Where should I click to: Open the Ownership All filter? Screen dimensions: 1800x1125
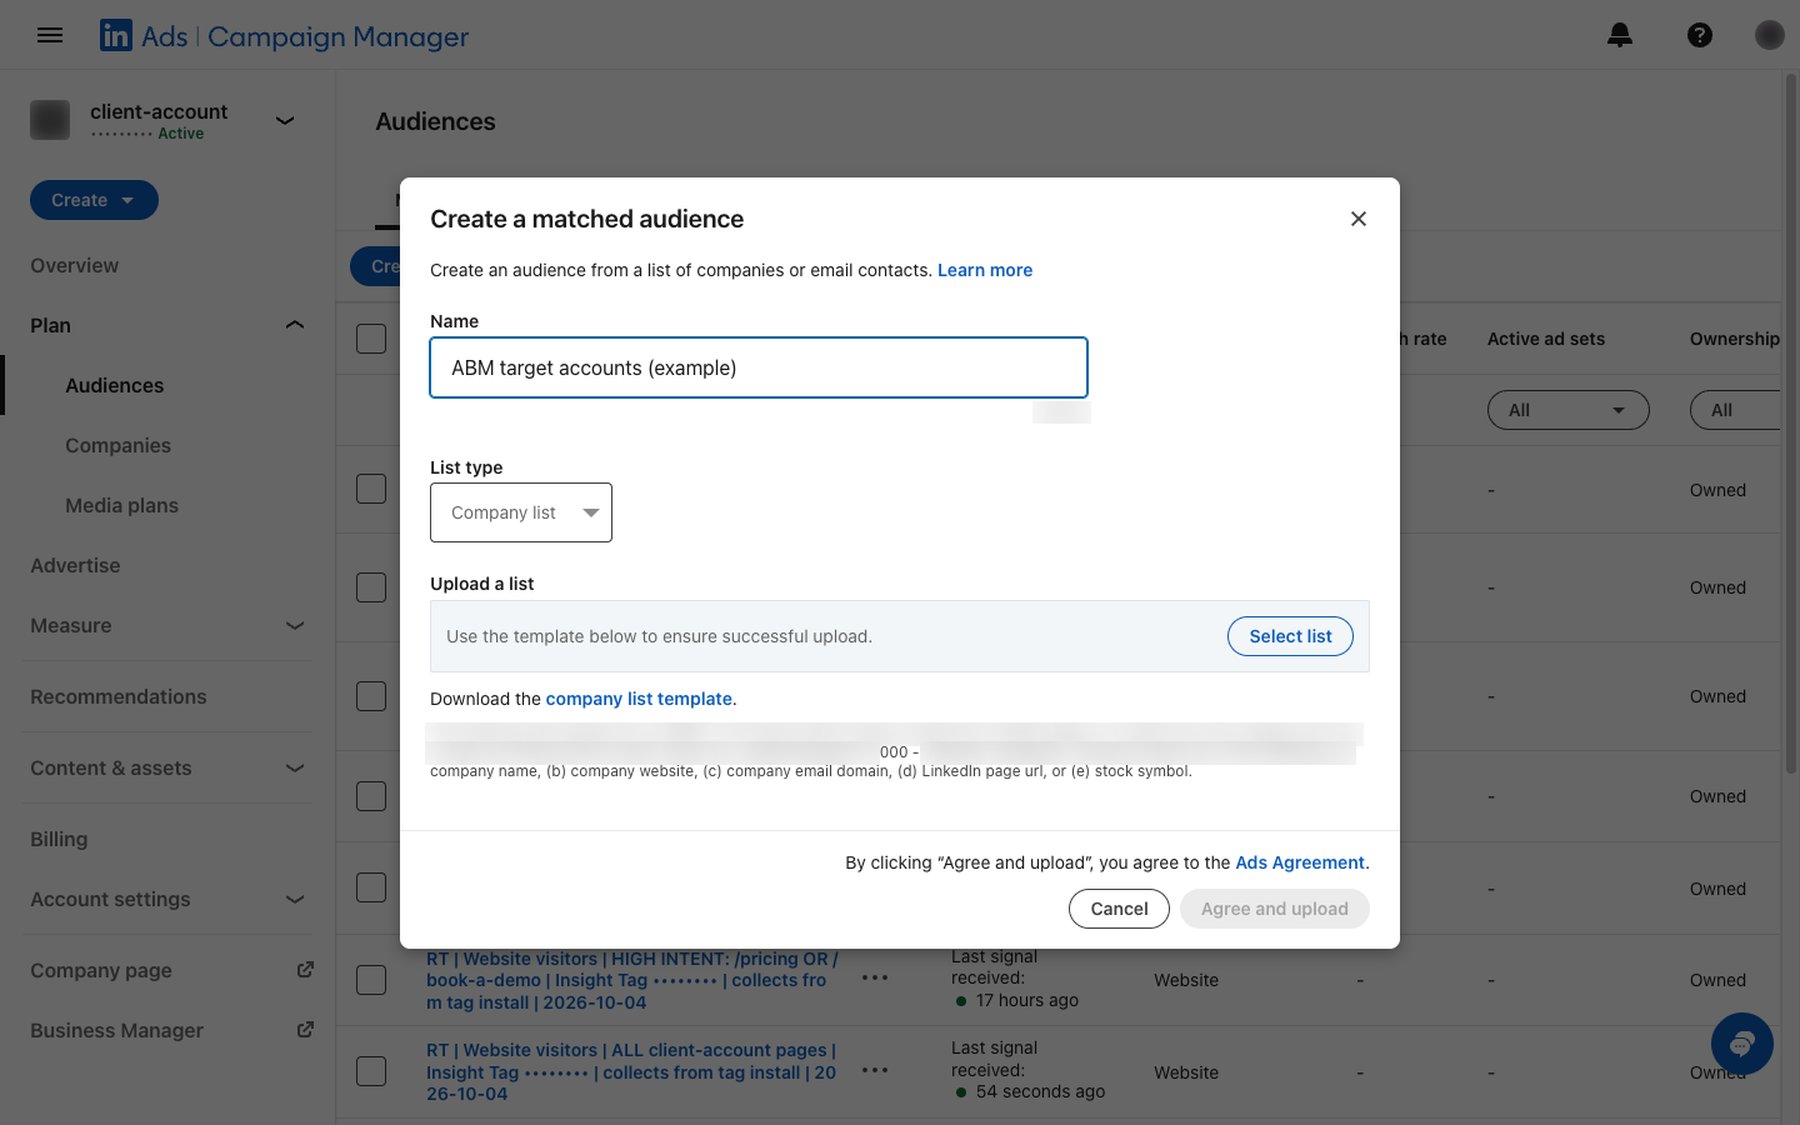(x=1735, y=410)
